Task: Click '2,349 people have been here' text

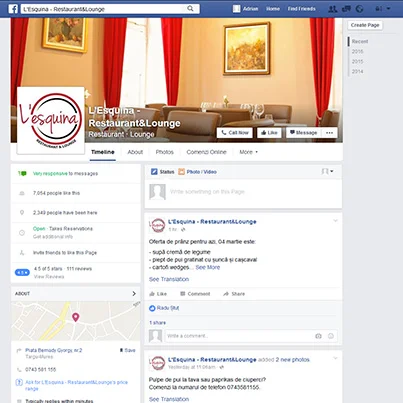Action: [65, 213]
